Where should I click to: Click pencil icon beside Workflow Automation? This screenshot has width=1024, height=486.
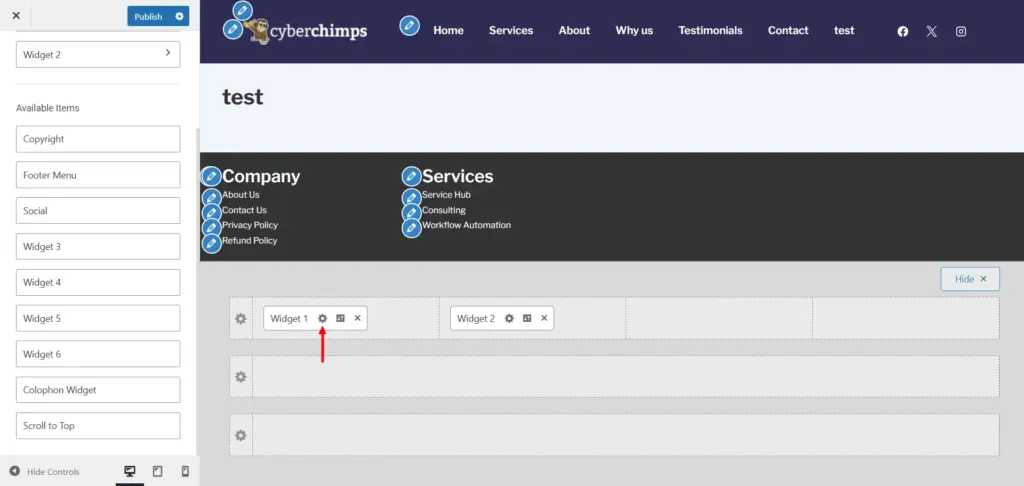click(x=411, y=228)
